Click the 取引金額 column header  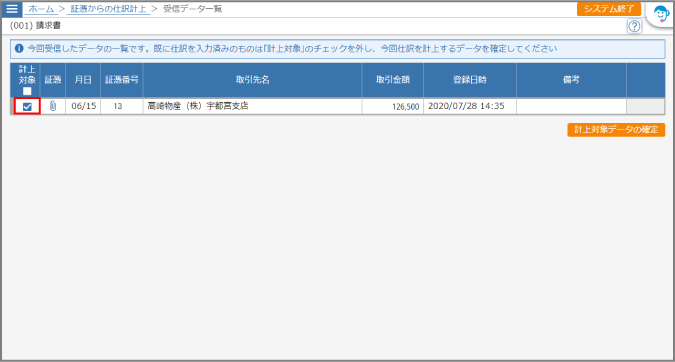pos(393,80)
